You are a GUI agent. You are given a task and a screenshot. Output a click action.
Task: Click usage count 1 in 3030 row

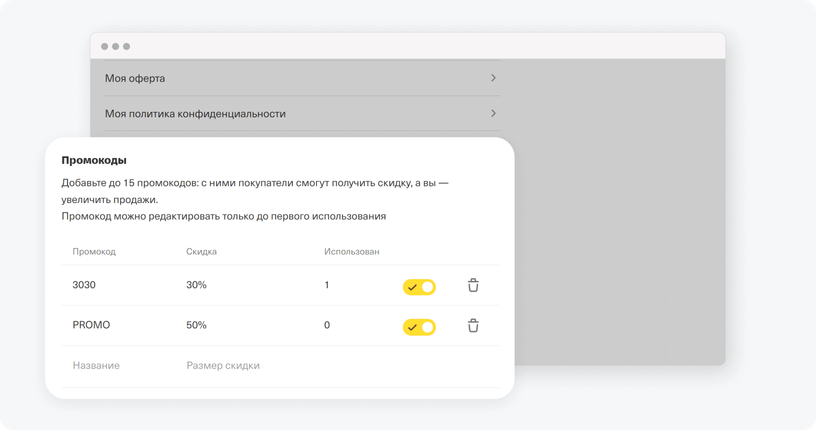click(327, 285)
